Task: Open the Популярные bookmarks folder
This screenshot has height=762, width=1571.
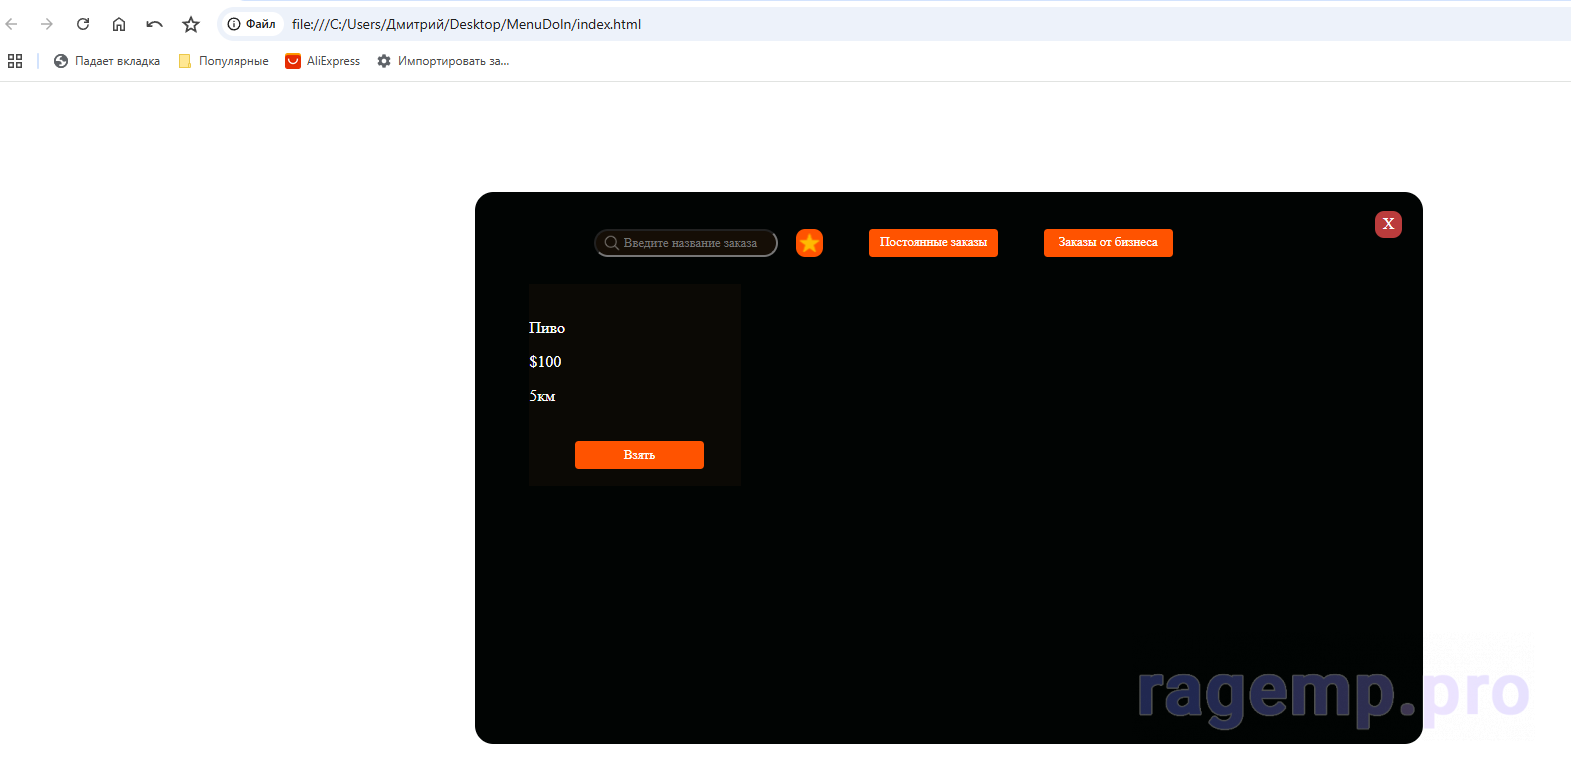Action: click(x=223, y=61)
